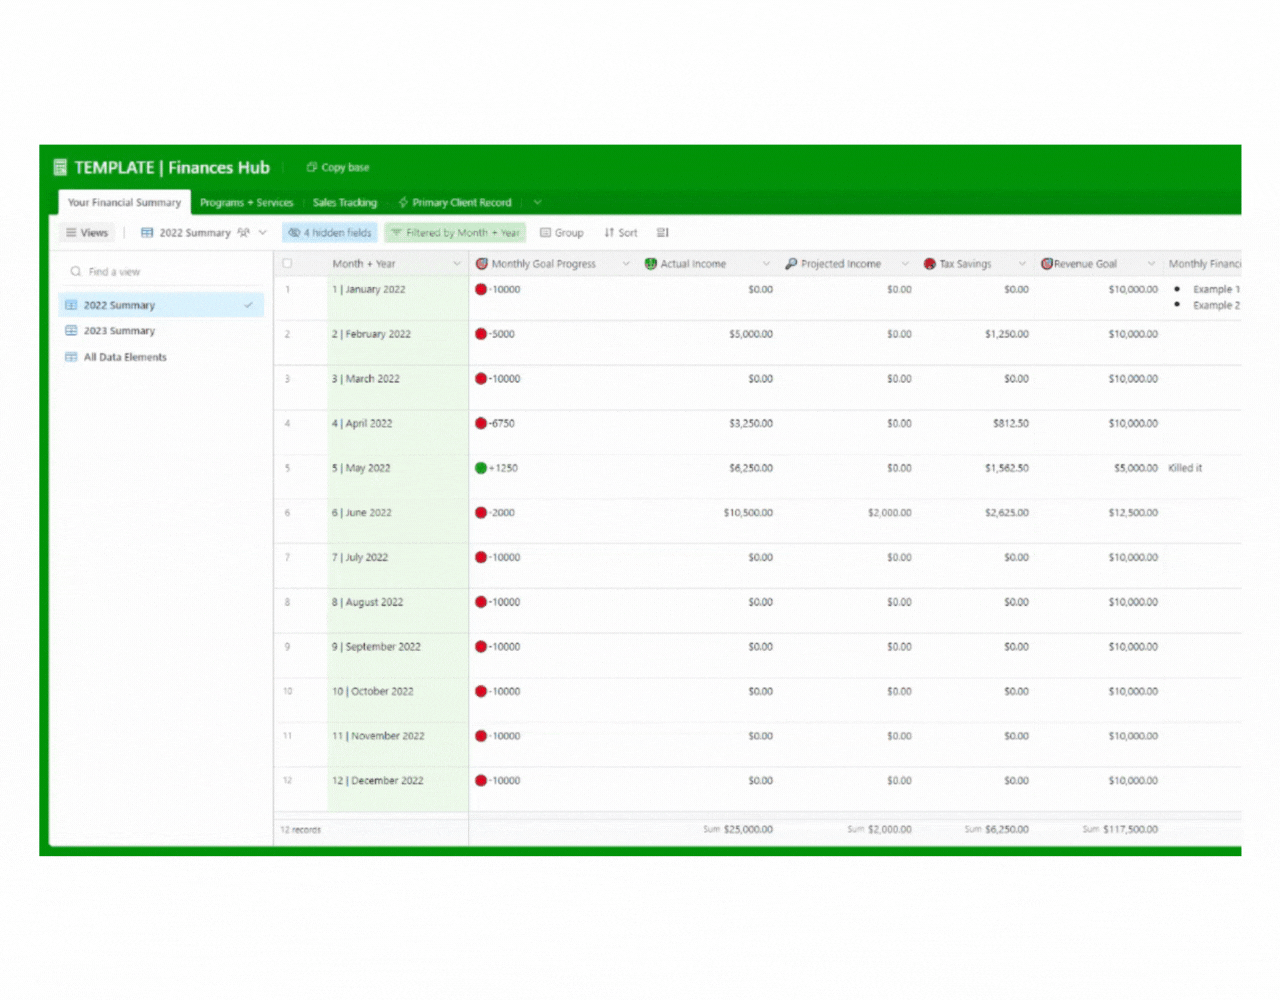Select the 5 | May 2022 cell
Image resolution: width=1280 pixels, height=1000 pixels.
pos(398,477)
